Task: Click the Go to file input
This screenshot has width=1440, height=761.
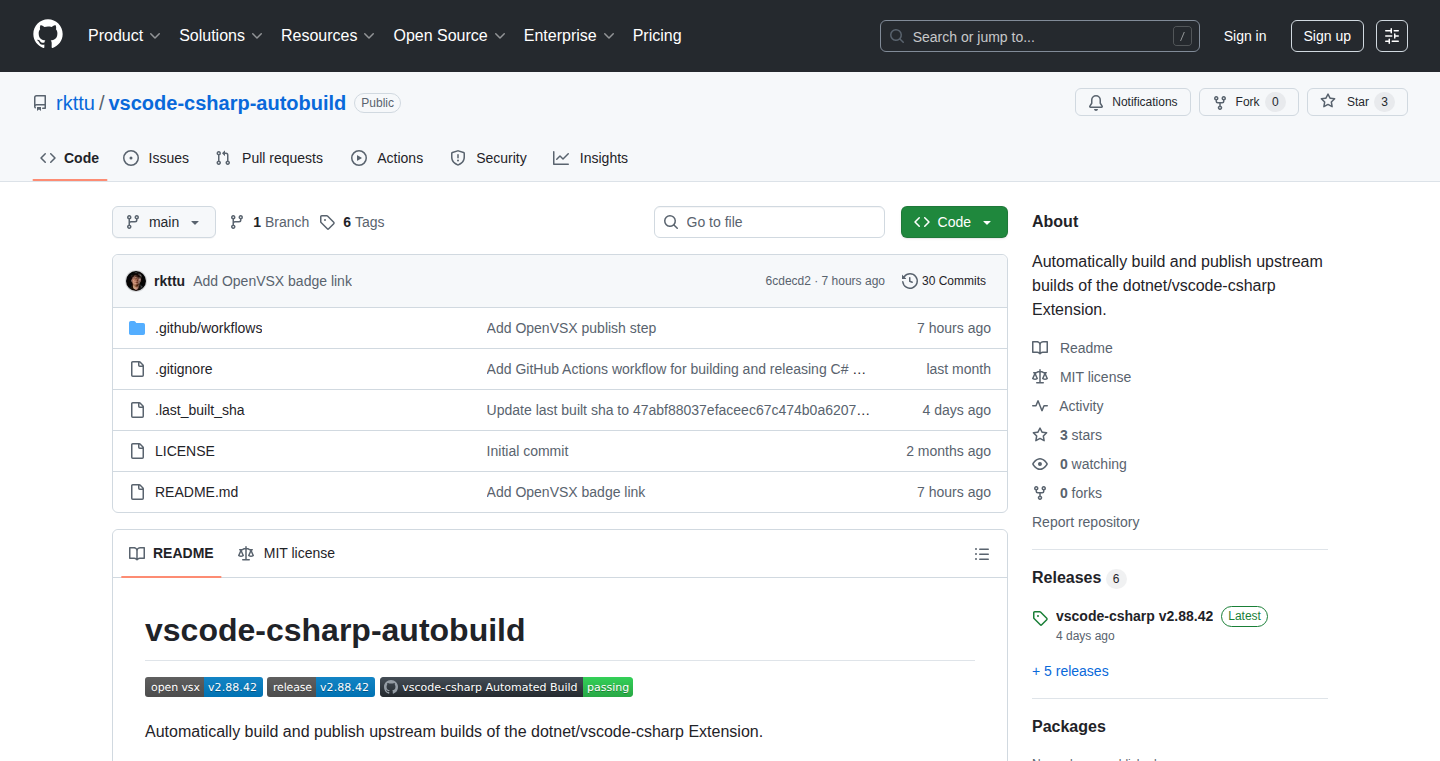Action: click(x=769, y=222)
